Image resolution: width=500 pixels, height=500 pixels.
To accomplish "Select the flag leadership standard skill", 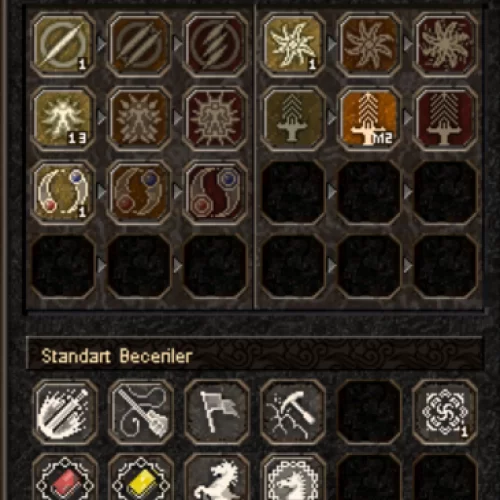I will (x=217, y=412).
